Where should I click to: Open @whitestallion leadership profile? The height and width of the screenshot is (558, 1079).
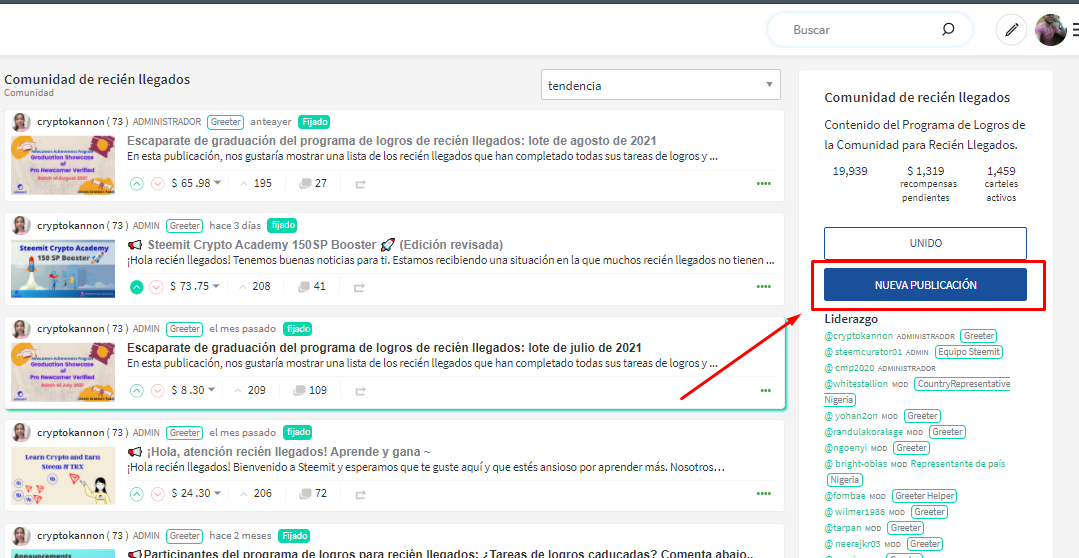(x=856, y=384)
